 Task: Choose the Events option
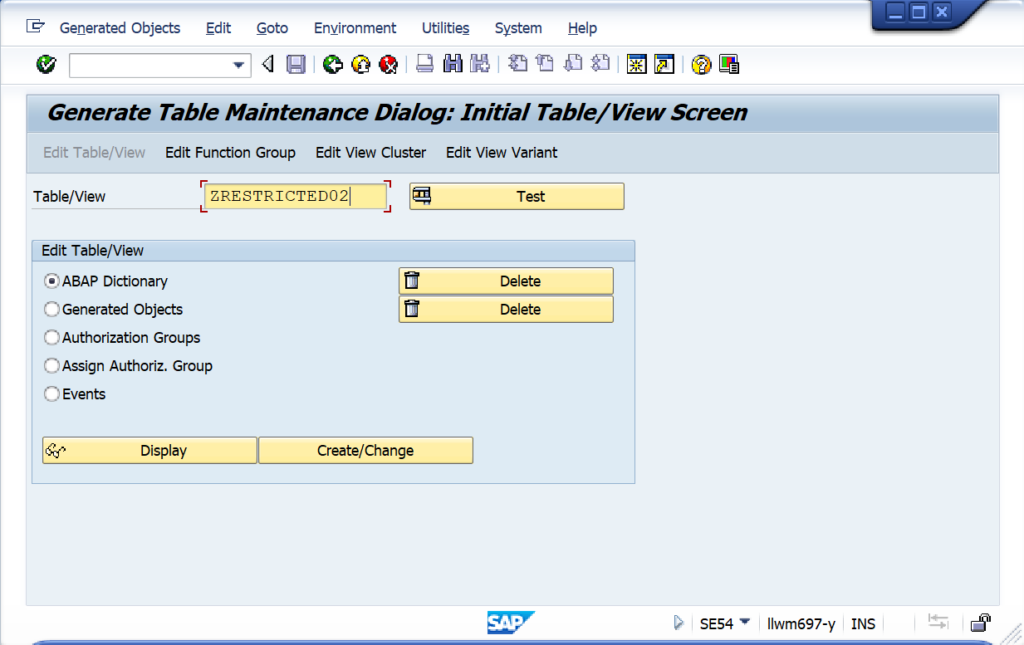tap(51, 394)
